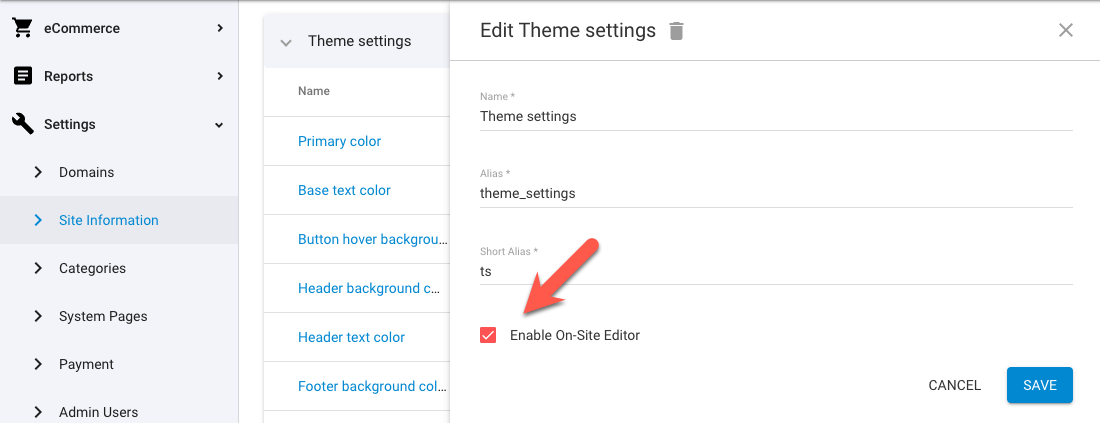Focus the Short Alias text field

point(776,271)
